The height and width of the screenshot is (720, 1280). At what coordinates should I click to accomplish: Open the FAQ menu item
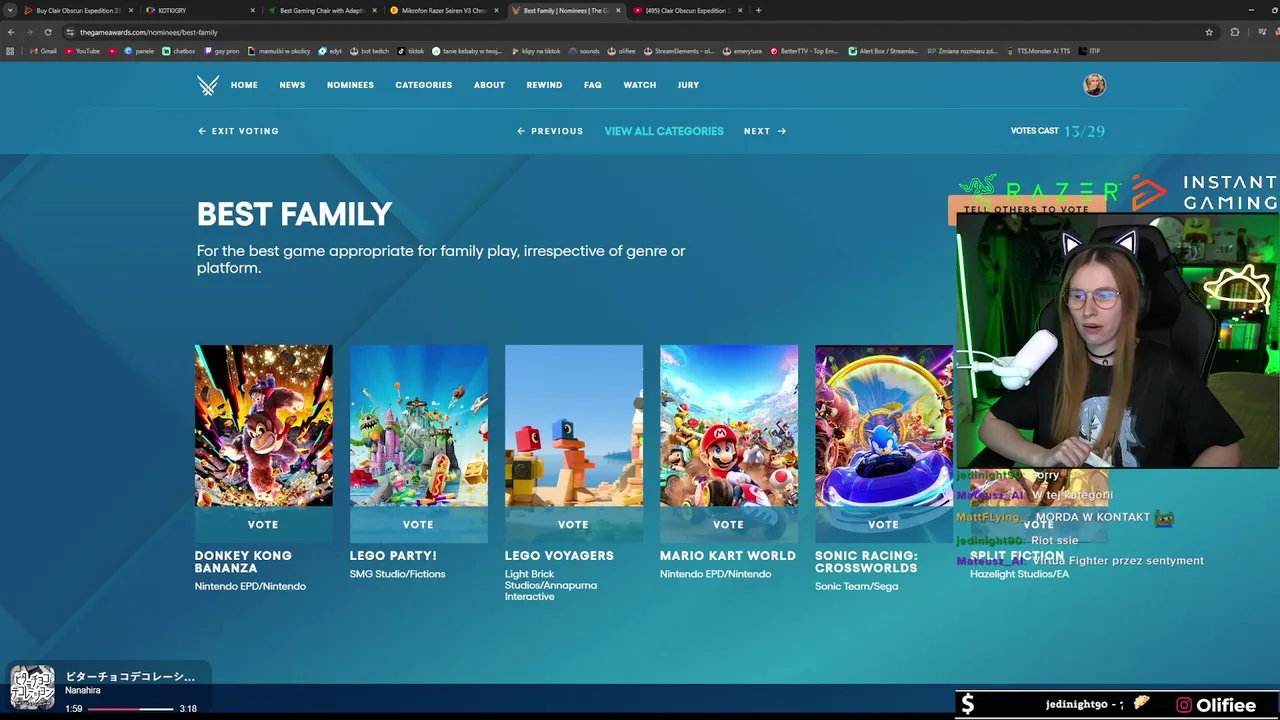tap(593, 85)
